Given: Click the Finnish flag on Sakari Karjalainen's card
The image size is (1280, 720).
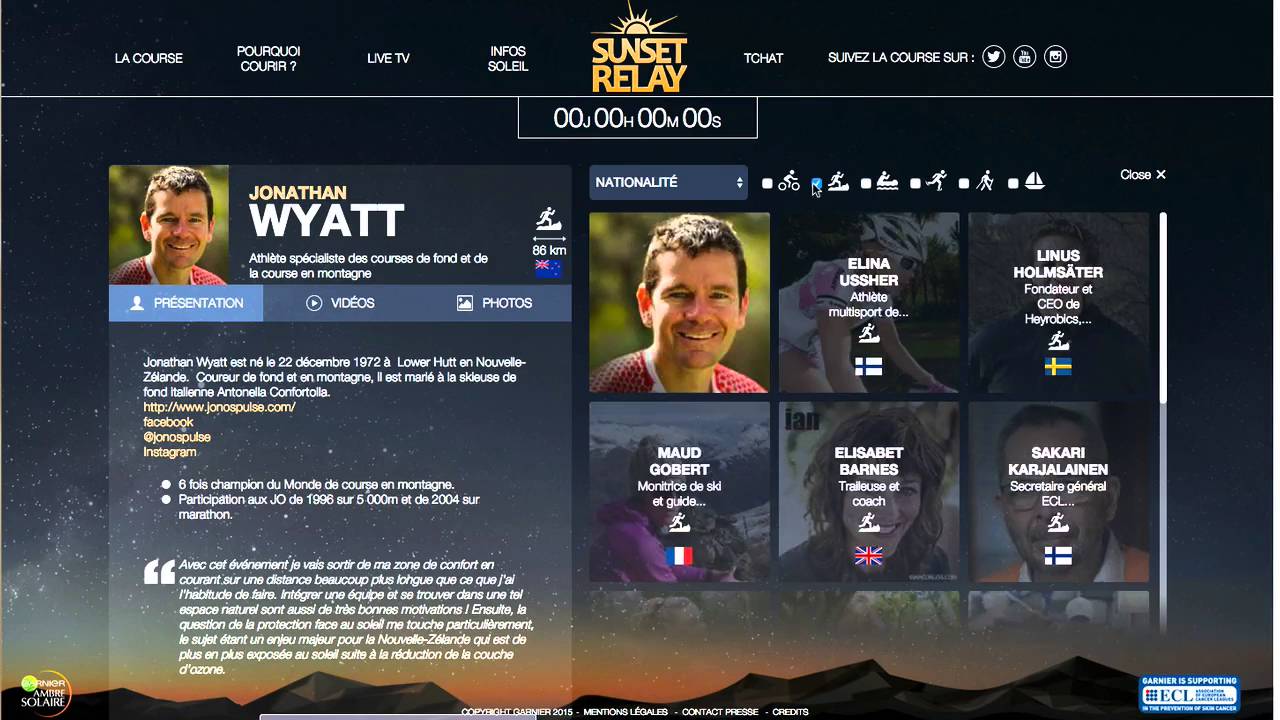Looking at the screenshot, I should (x=1058, y=556).
